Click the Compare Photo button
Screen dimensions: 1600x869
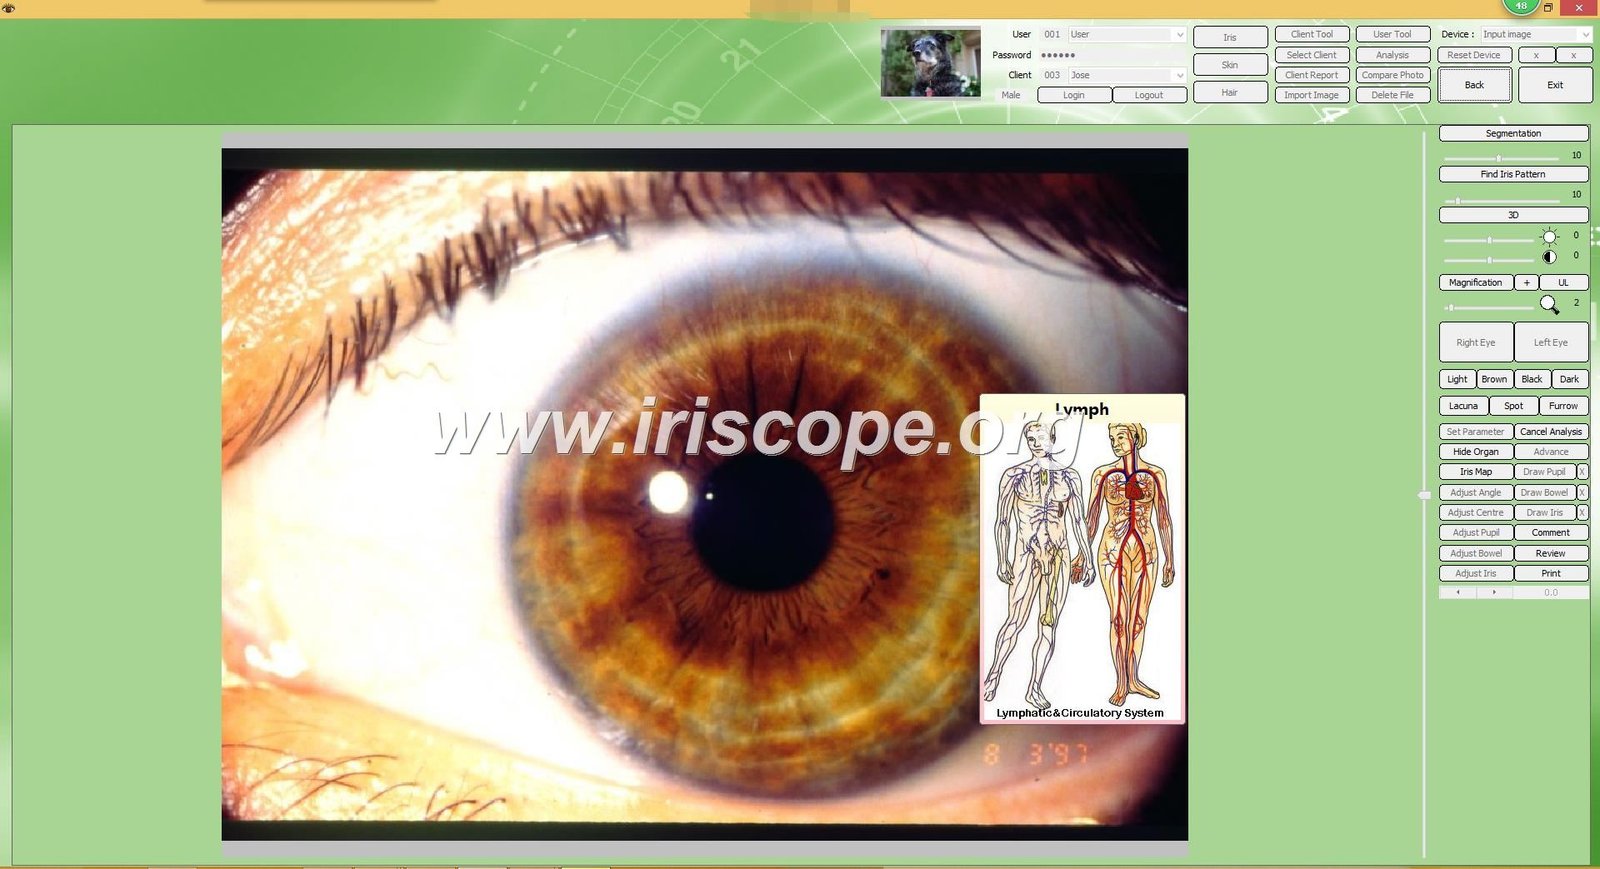tap(1392, 75)
